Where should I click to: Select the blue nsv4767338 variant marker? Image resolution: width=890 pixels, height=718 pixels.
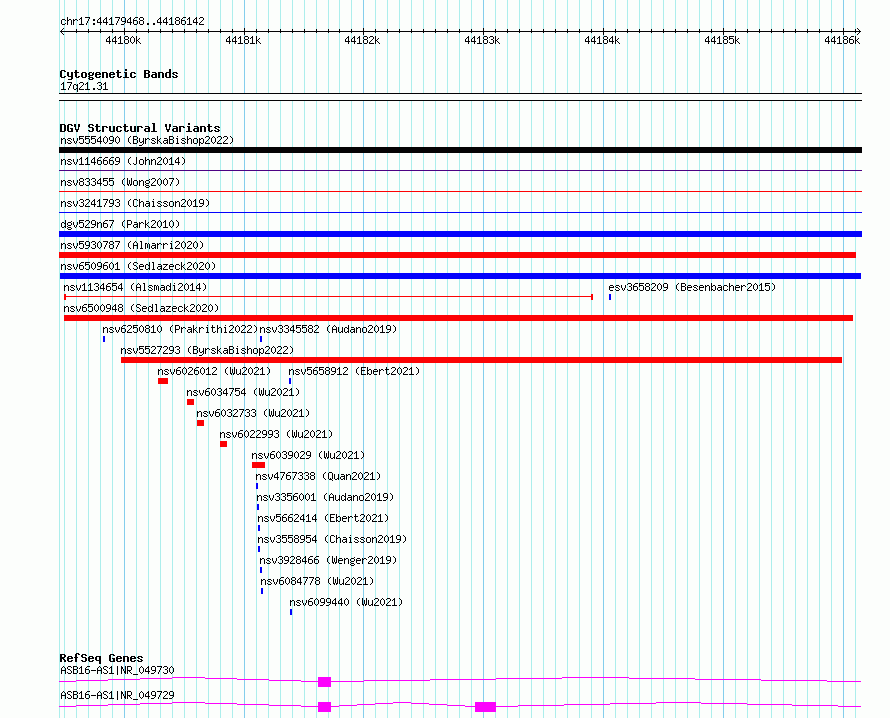[x=257, y=486]
